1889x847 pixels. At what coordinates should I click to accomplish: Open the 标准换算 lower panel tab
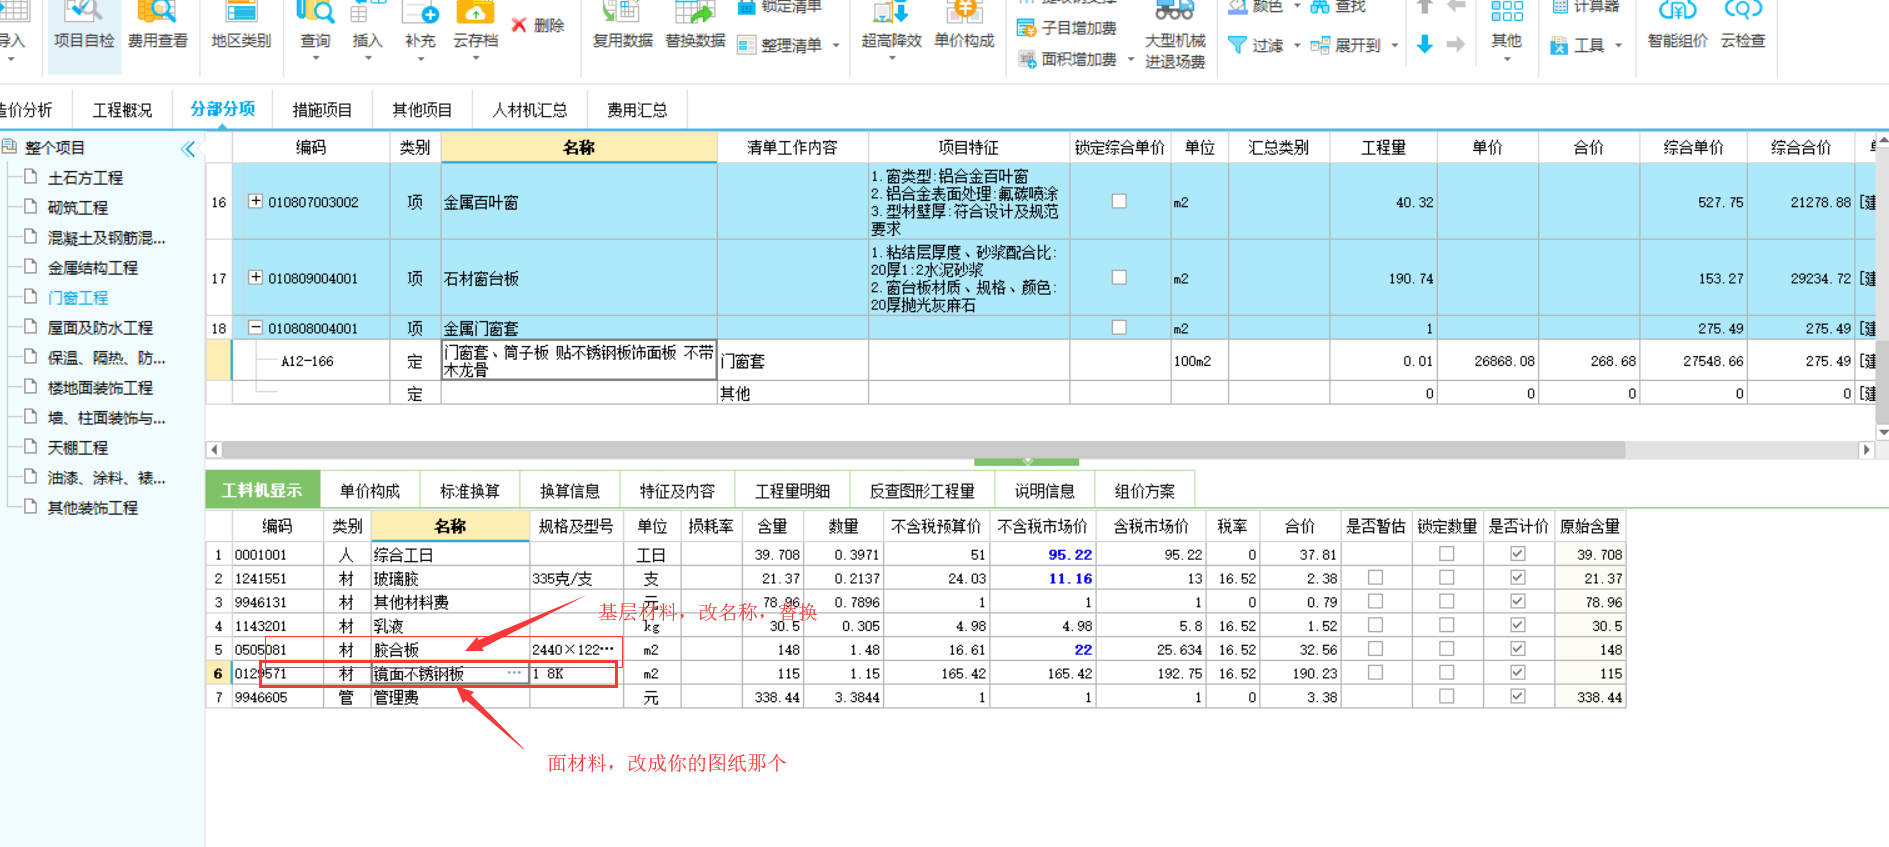pos(469,491)
